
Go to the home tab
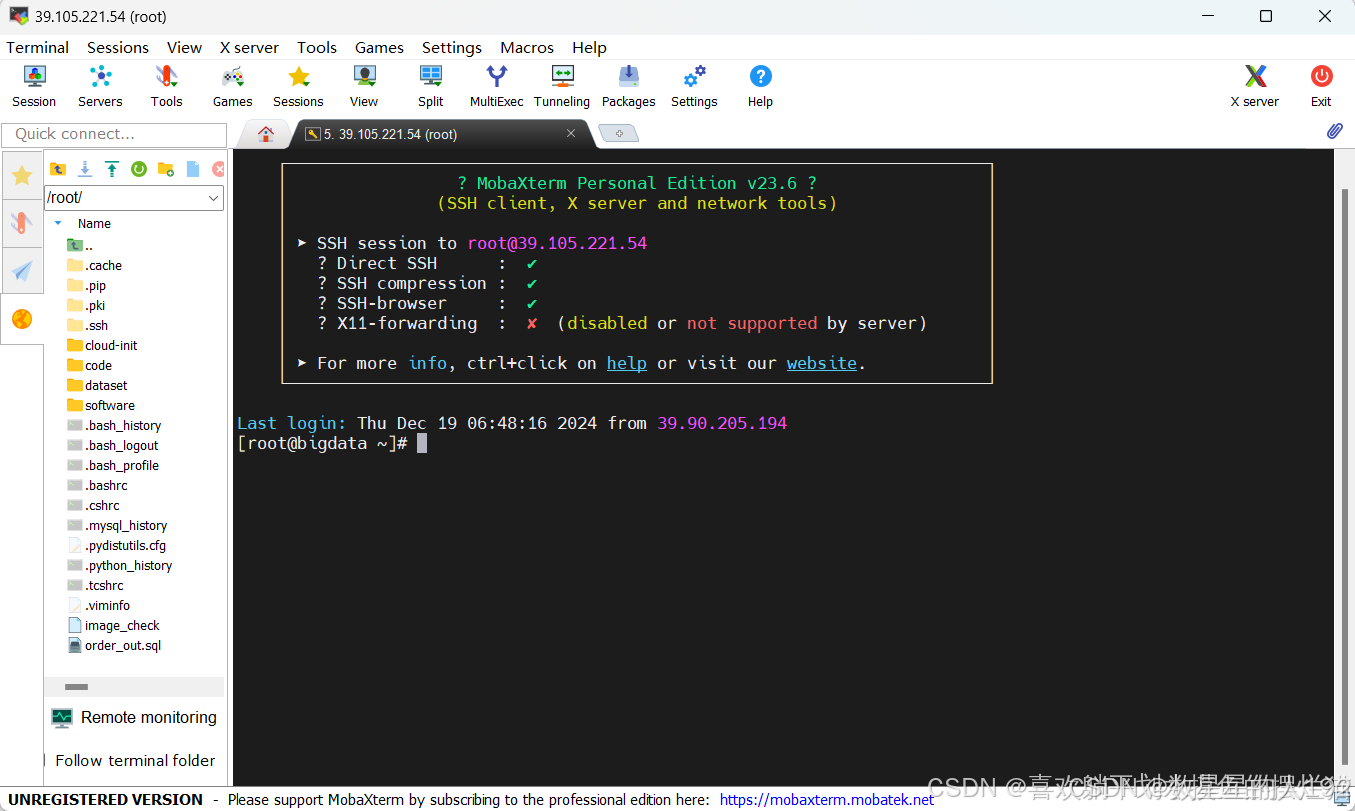(266, 134)
